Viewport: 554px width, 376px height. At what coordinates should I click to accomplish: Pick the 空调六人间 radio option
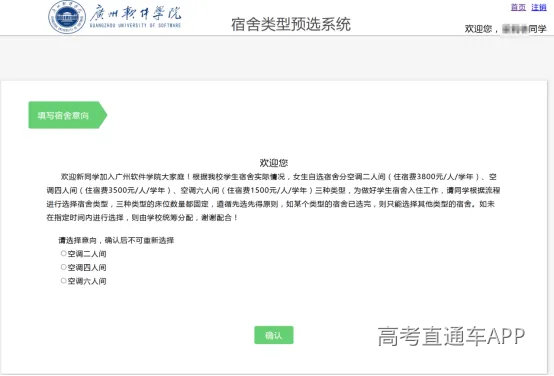tap(64, 281)
